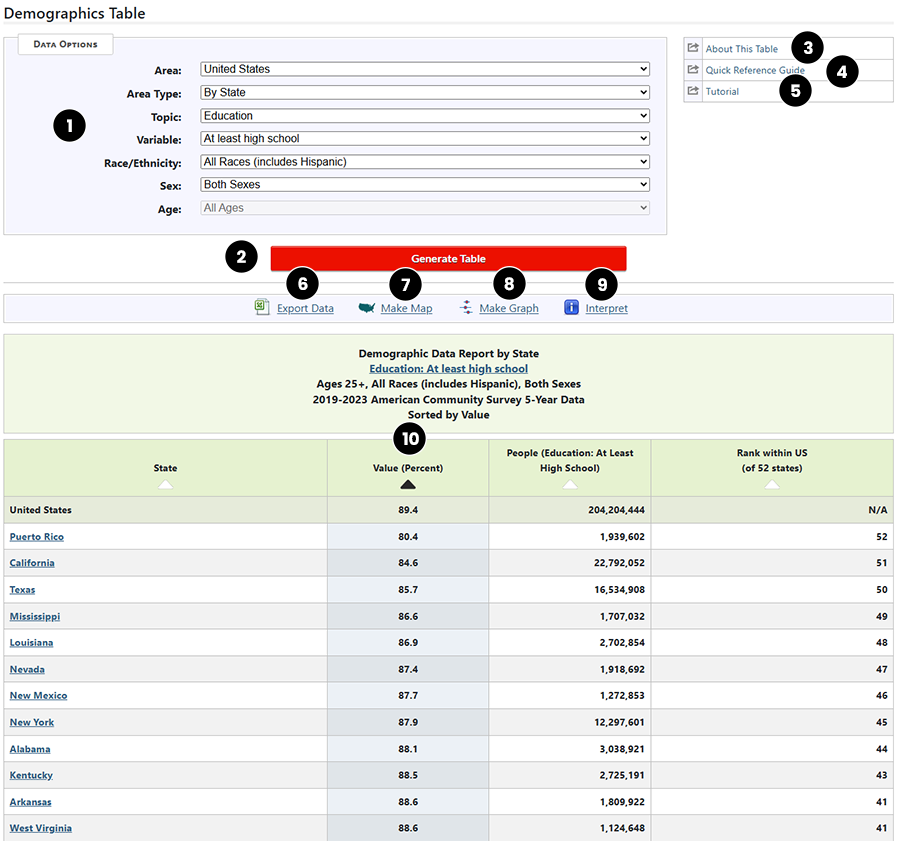
Task: Select the California state link
Action: point(31,563)
